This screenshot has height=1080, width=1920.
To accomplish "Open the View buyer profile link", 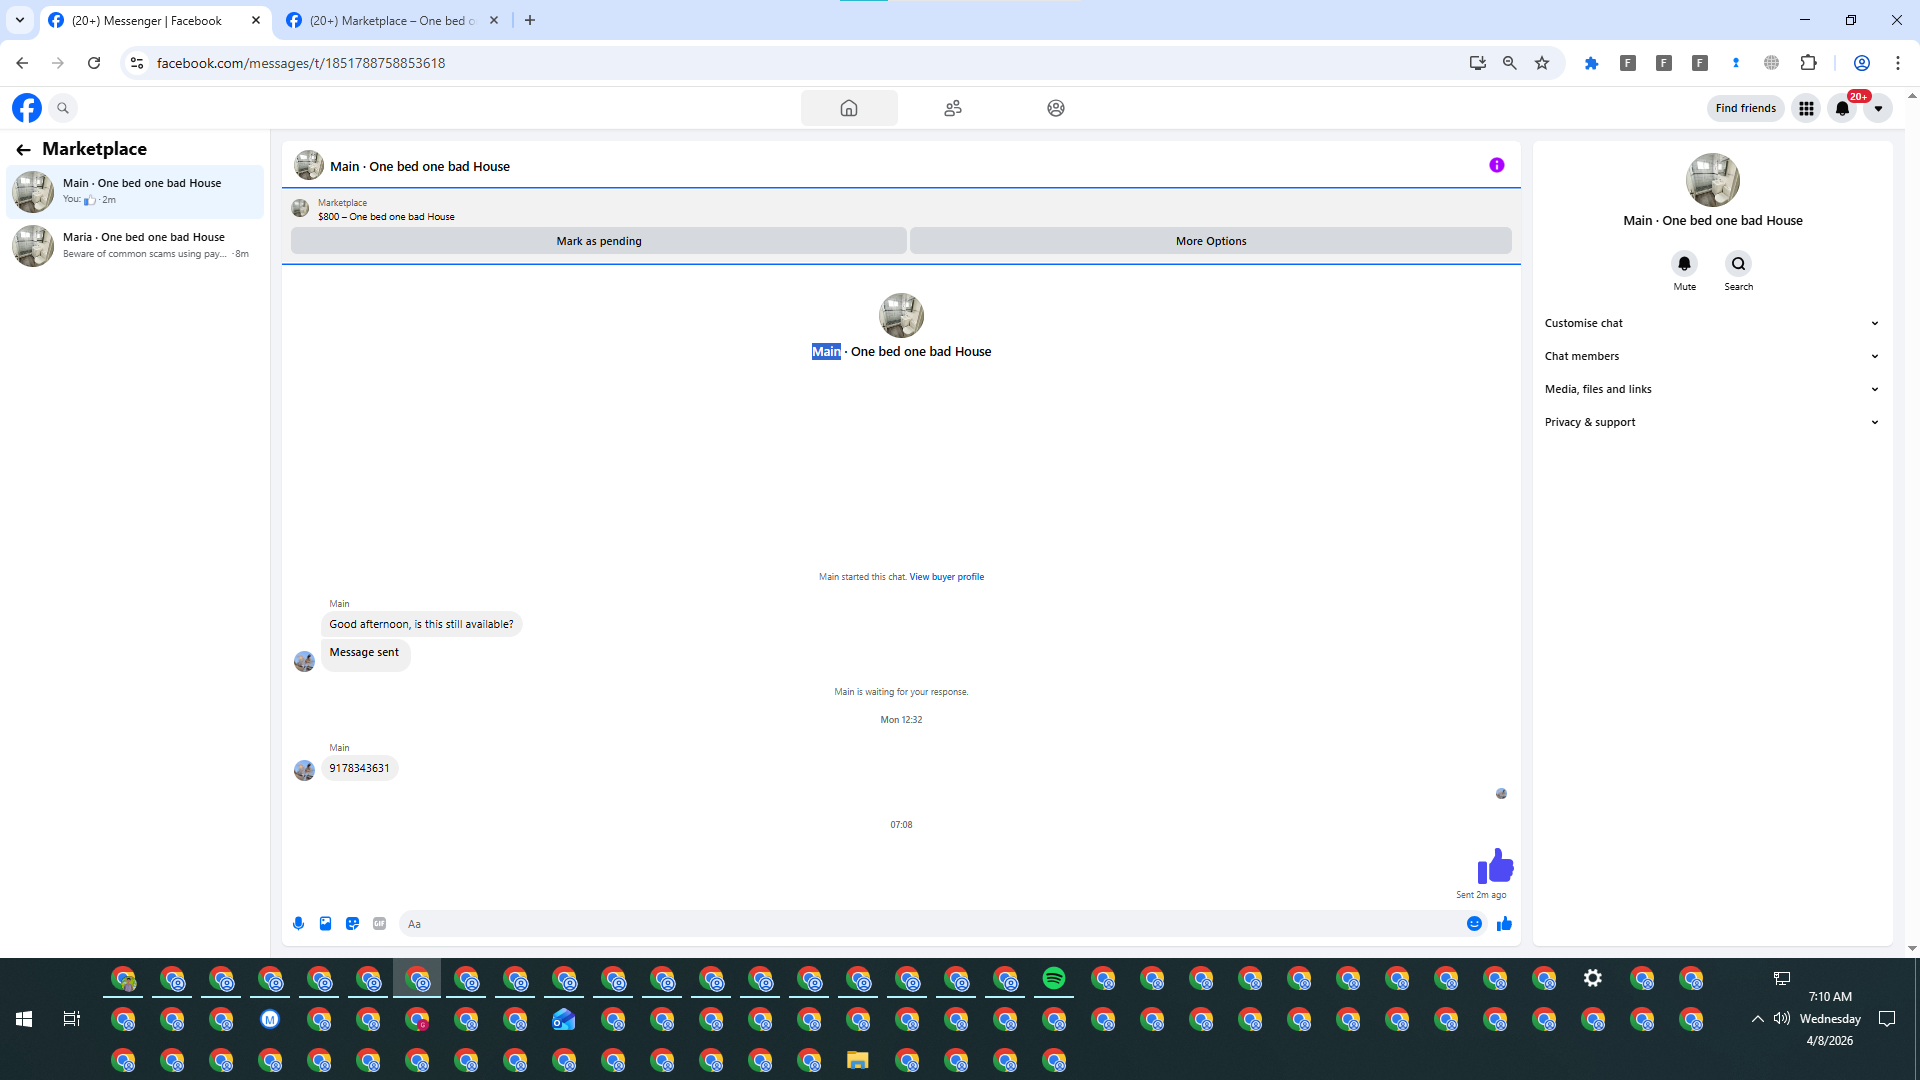I will click(x=946, y=577).
